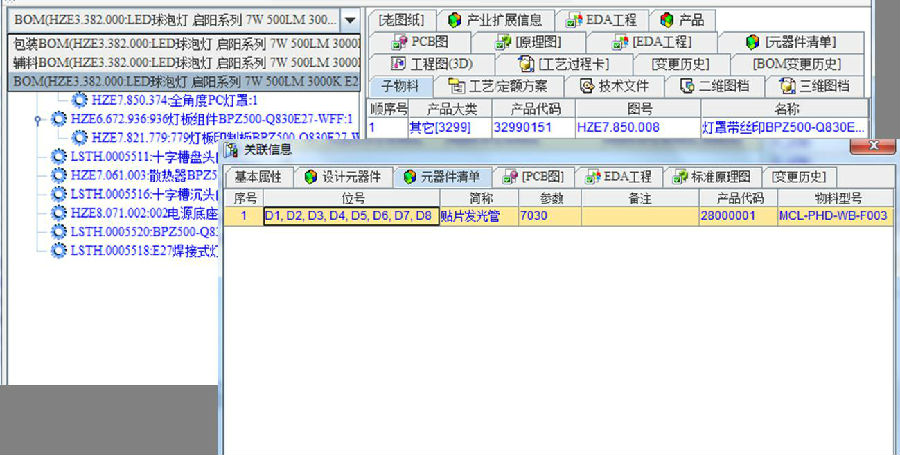Screen dimensions: 900x455
Task: Select HZE8.071.002:002电源底座 tree item
Action: 144,213
